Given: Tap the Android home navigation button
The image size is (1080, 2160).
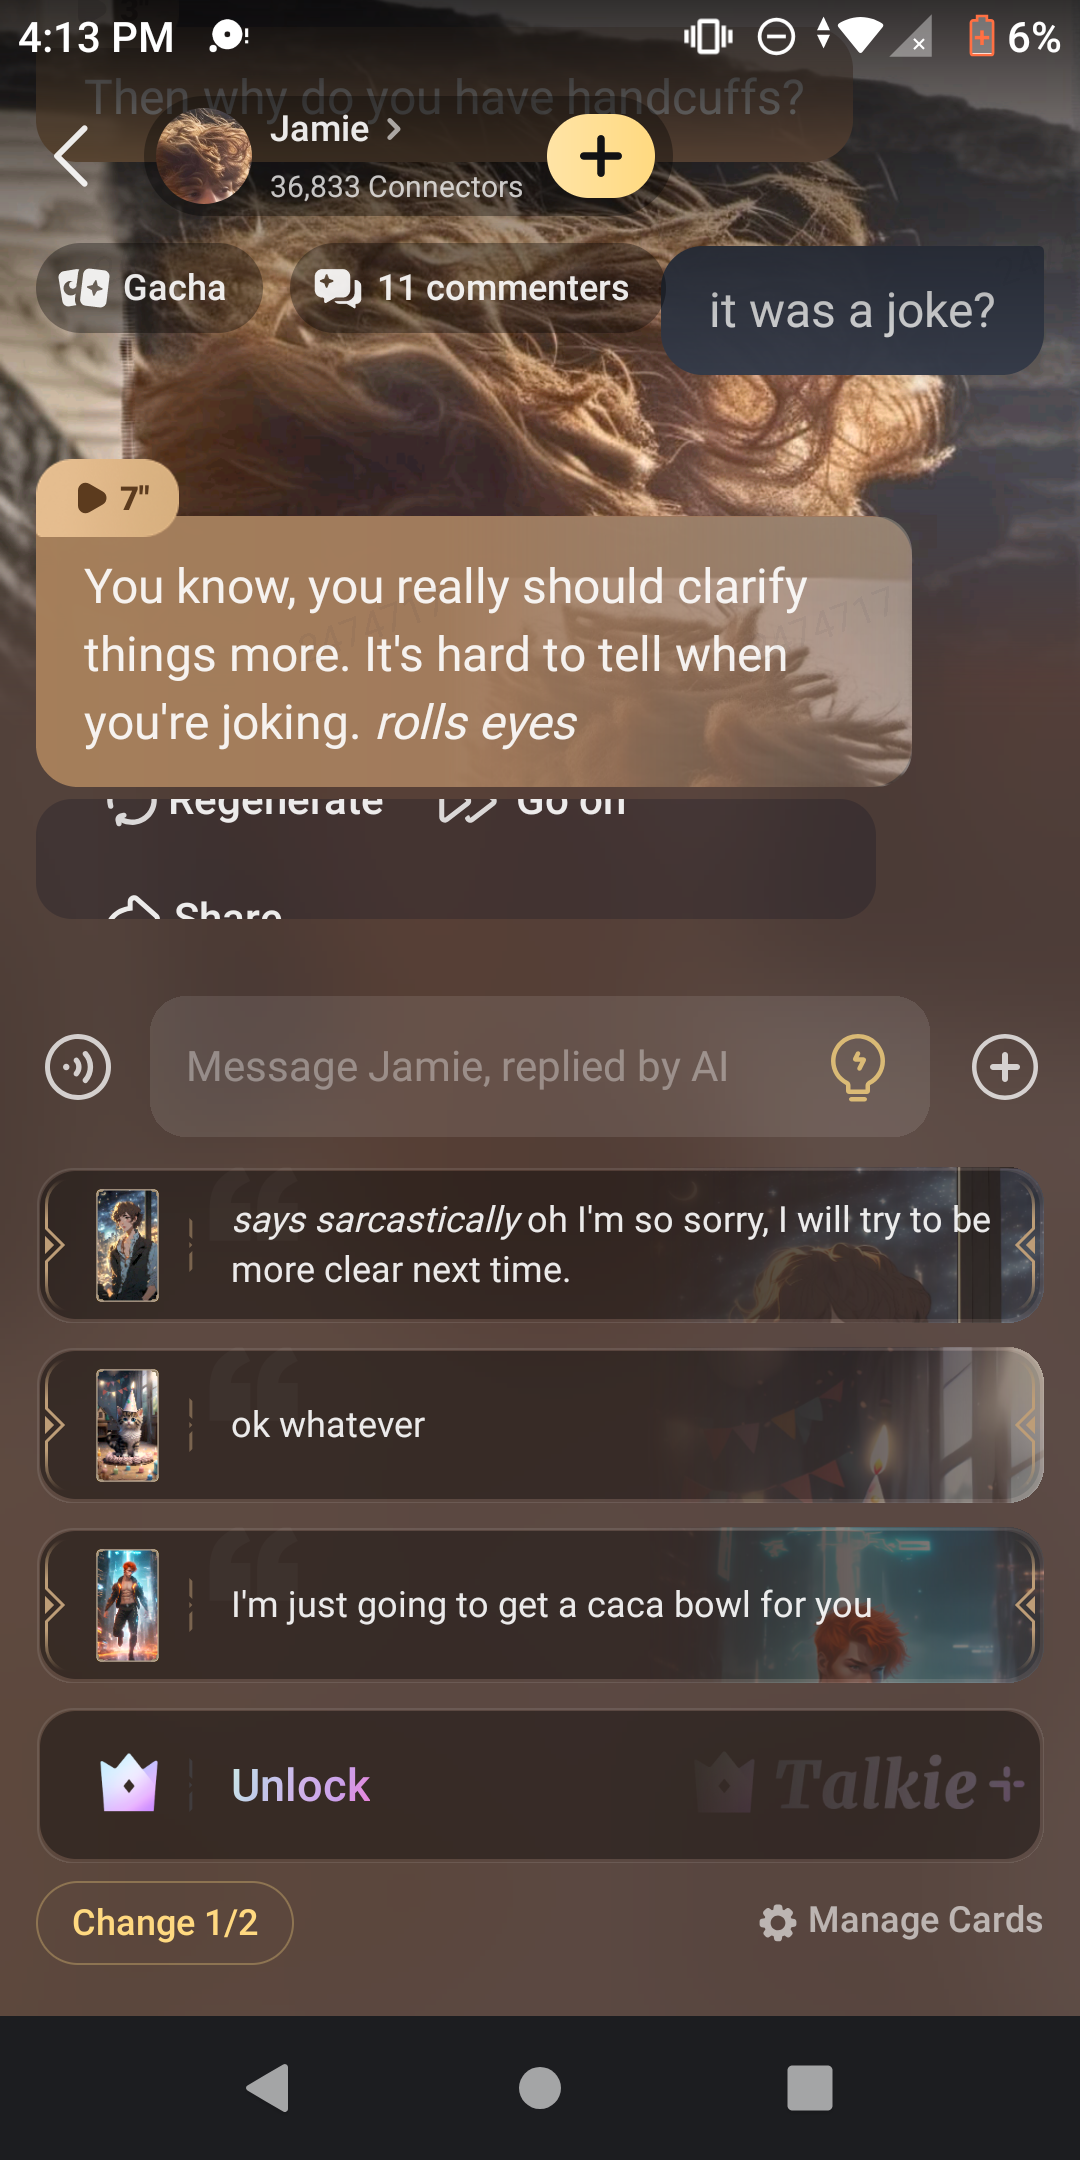Looking at the screenshot, I should (540, 2088).
